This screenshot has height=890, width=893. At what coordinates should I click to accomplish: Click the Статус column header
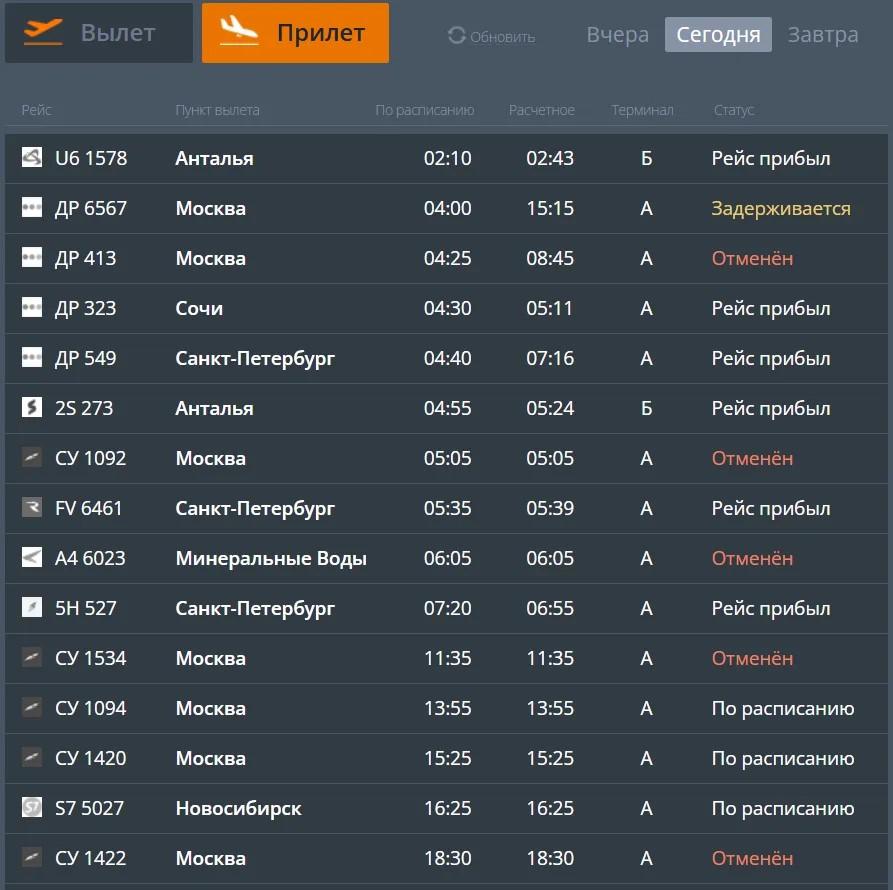(734, 110)
